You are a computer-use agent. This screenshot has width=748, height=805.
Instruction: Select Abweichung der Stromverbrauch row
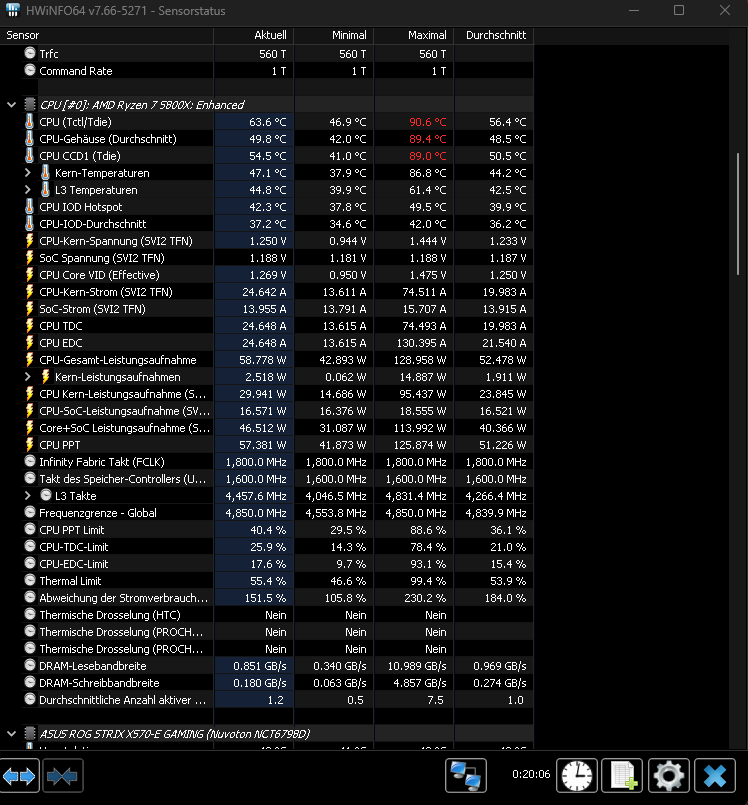click(277, 598)
